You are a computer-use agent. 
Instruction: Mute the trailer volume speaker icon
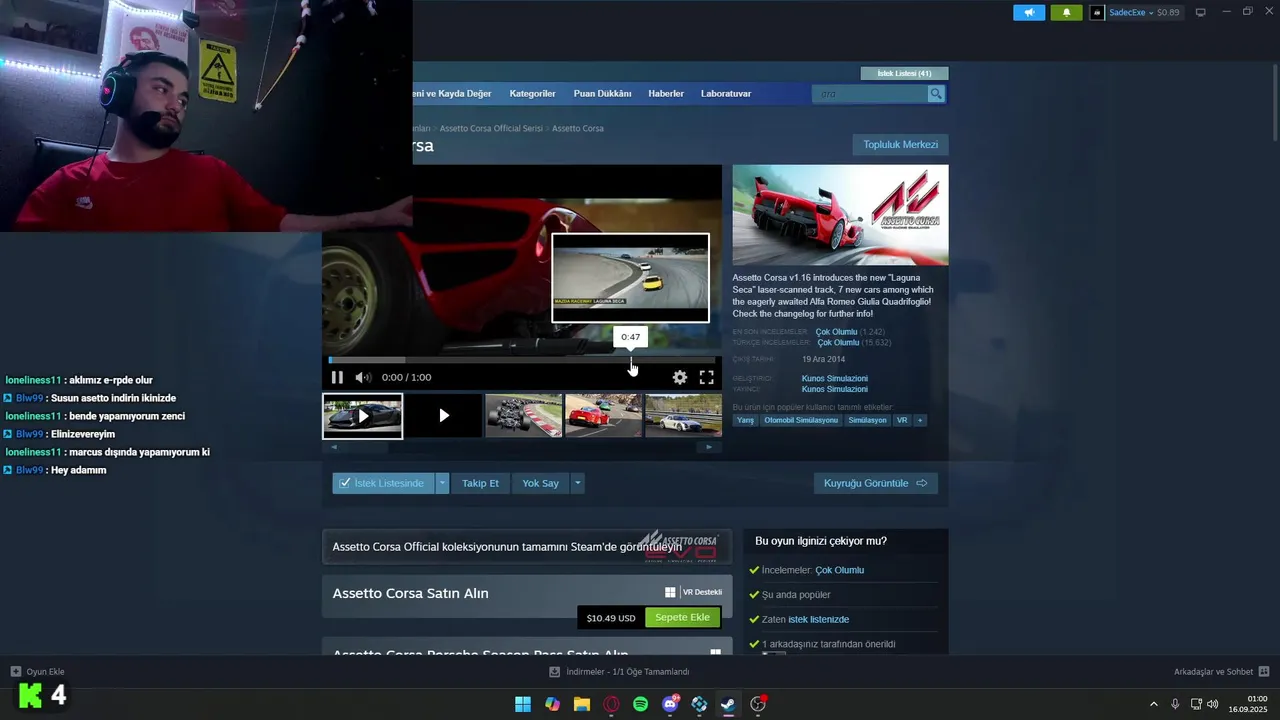pos(363,377)
